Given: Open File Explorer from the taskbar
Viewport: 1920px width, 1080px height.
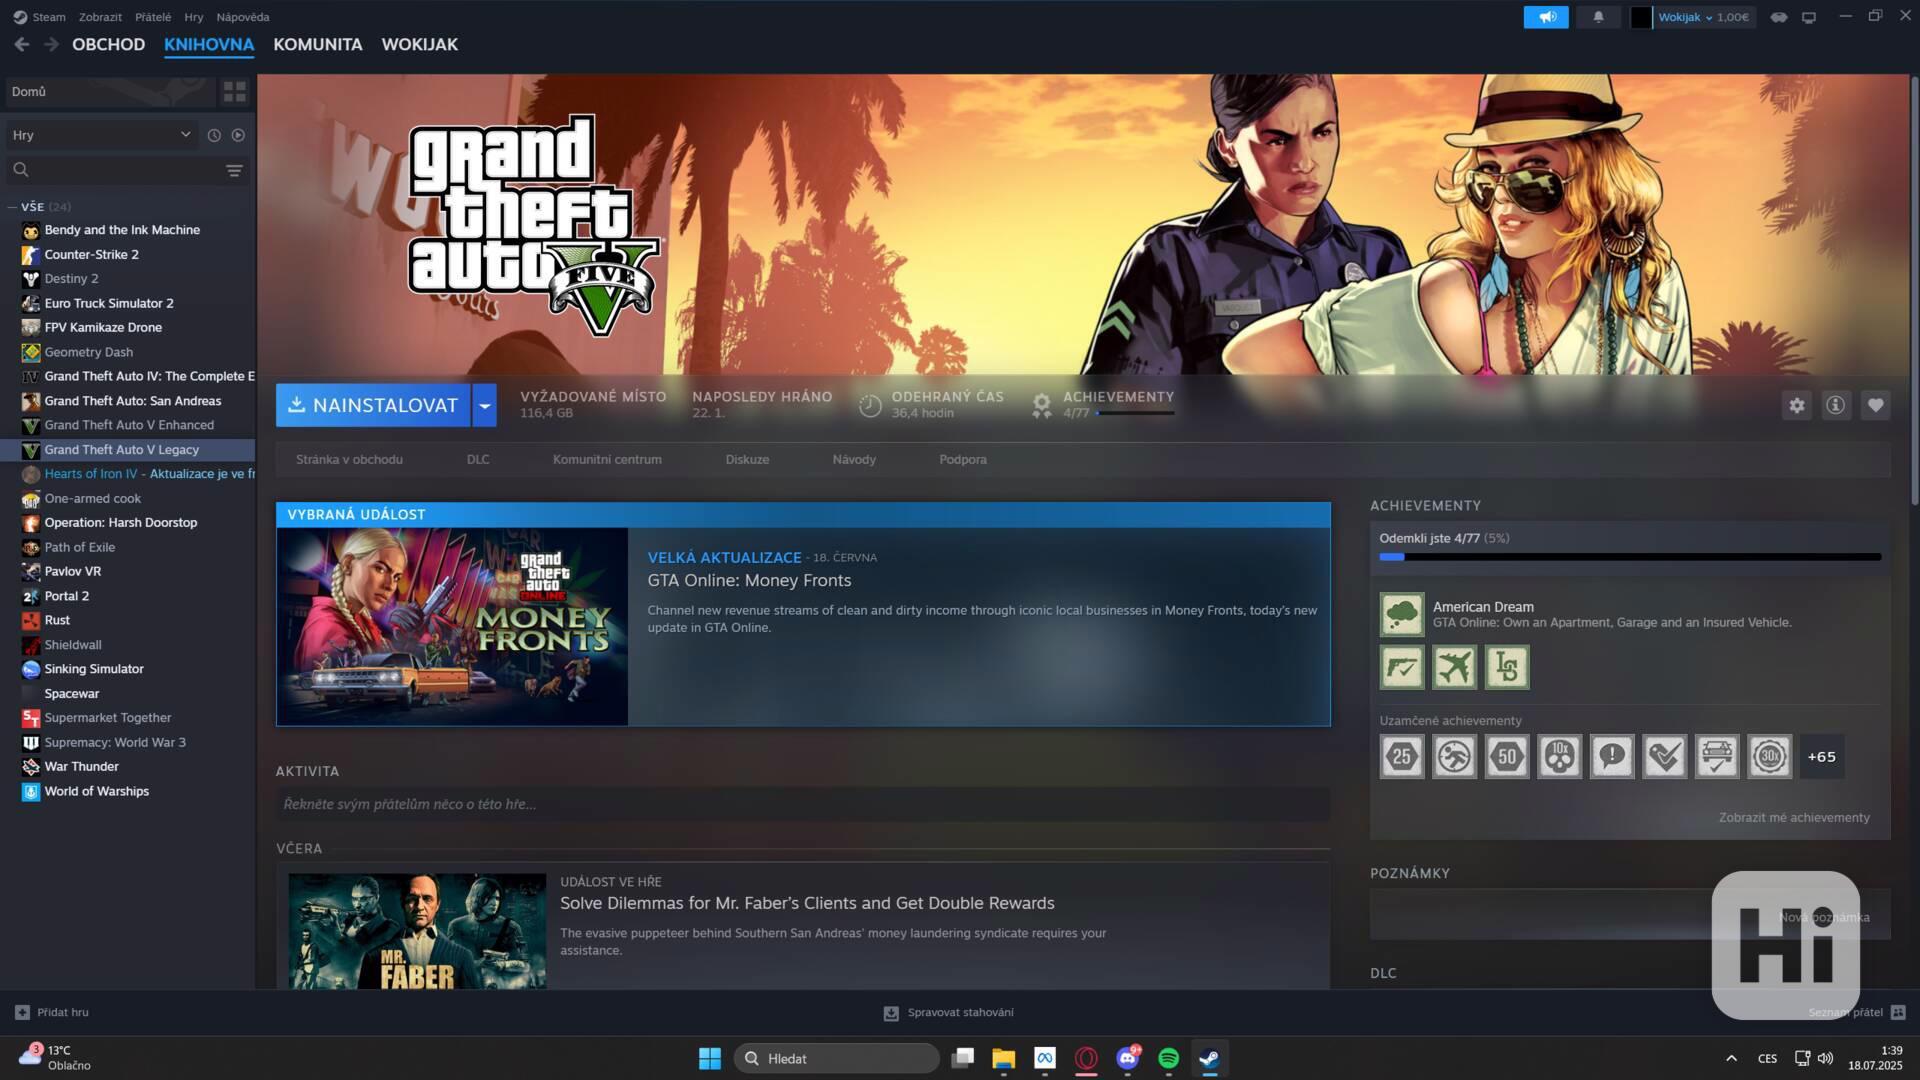Looking at the screenshot, I should (x=1003, y=1059).
